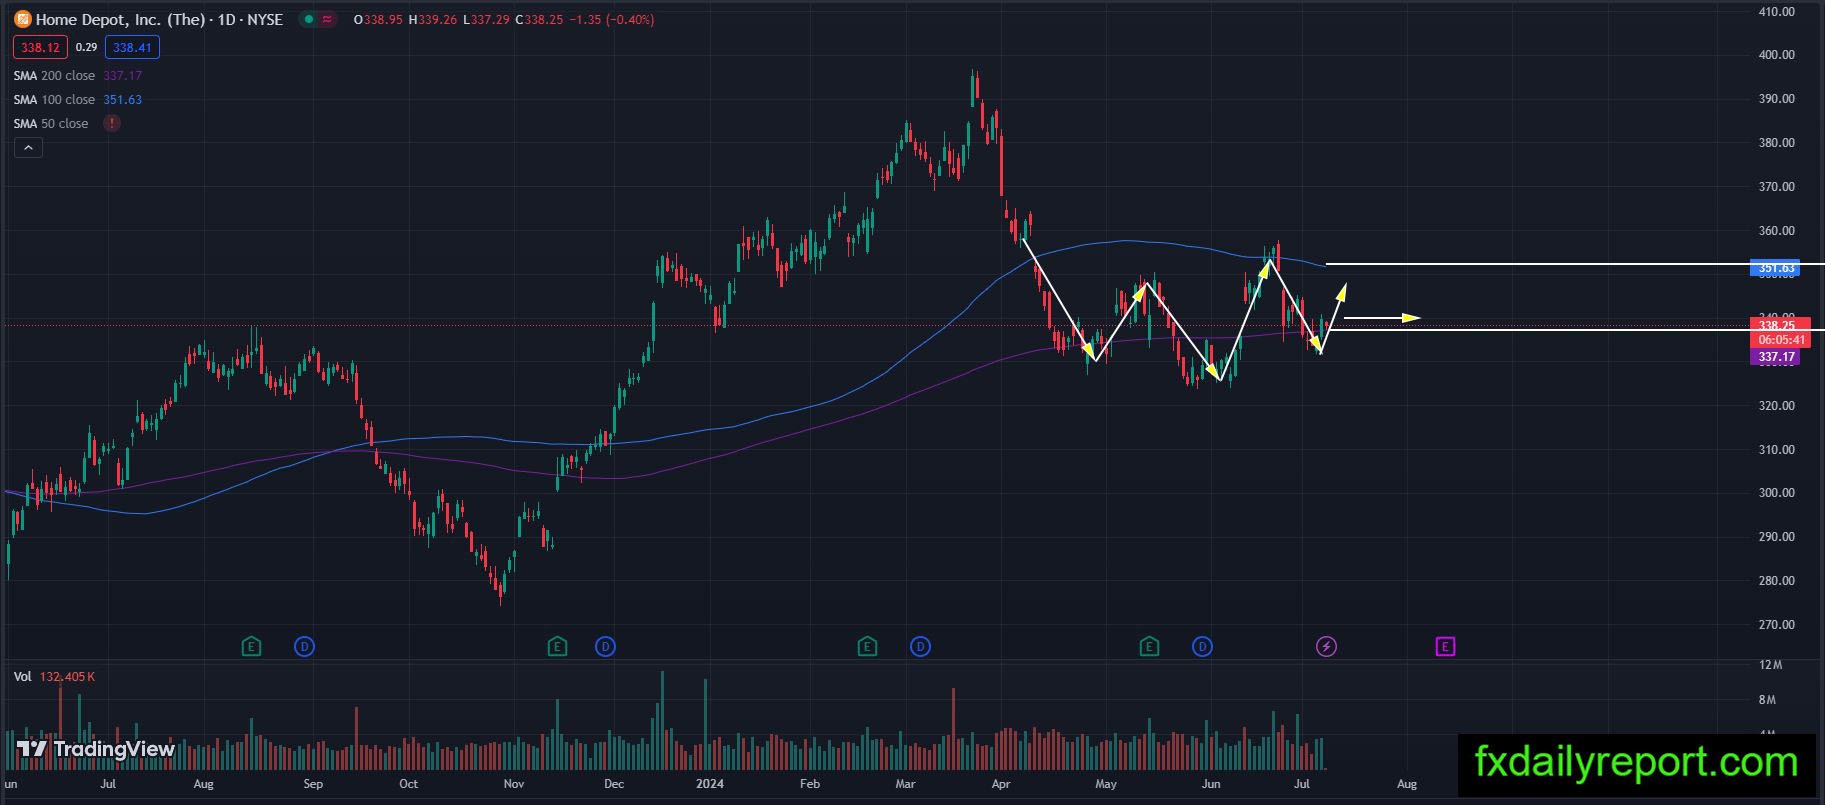Collapse the indicator legend with the chevron

(28, 148)
